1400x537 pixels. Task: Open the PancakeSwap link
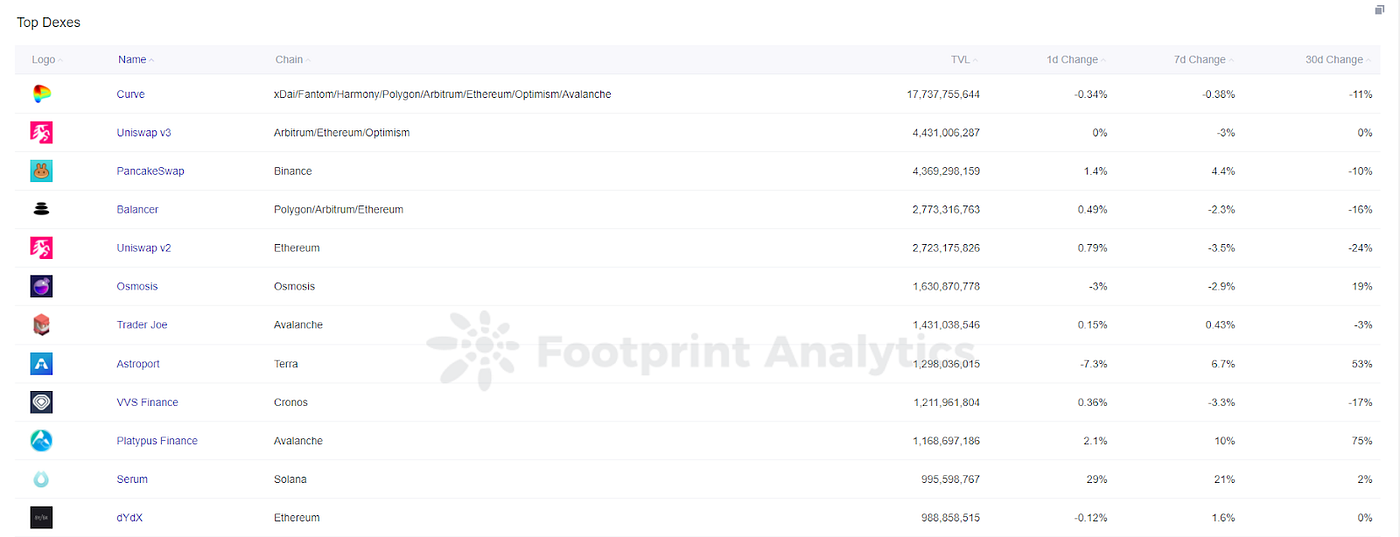click(150, 171)
